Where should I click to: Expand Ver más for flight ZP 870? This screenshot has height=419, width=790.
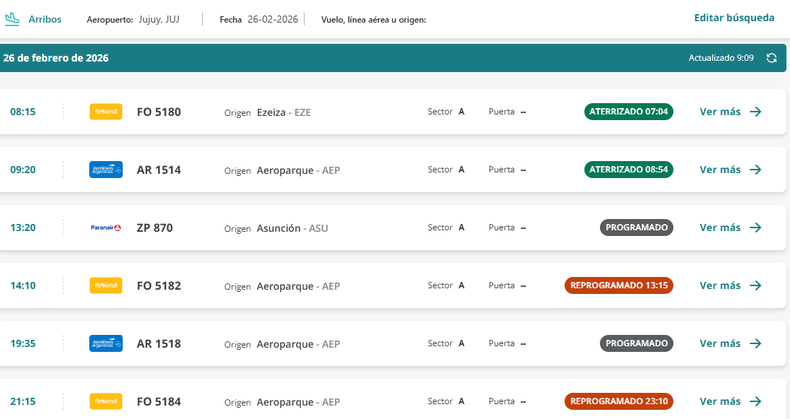pos(730,228)
